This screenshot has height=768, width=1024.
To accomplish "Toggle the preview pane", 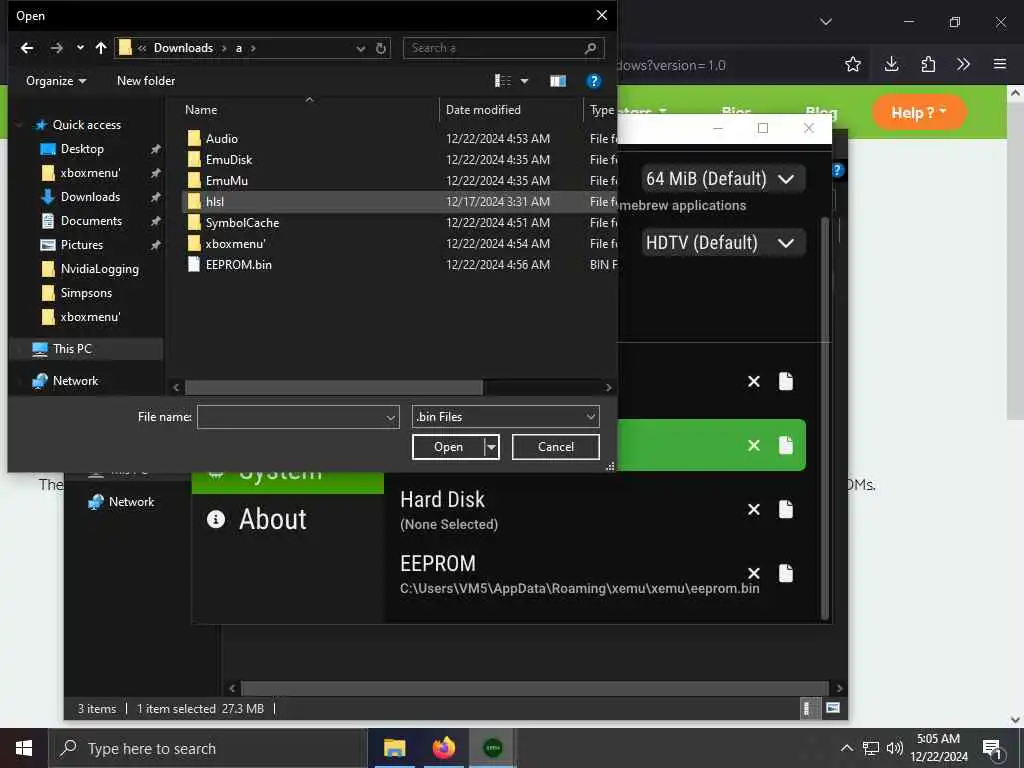I will pos(557,81).
